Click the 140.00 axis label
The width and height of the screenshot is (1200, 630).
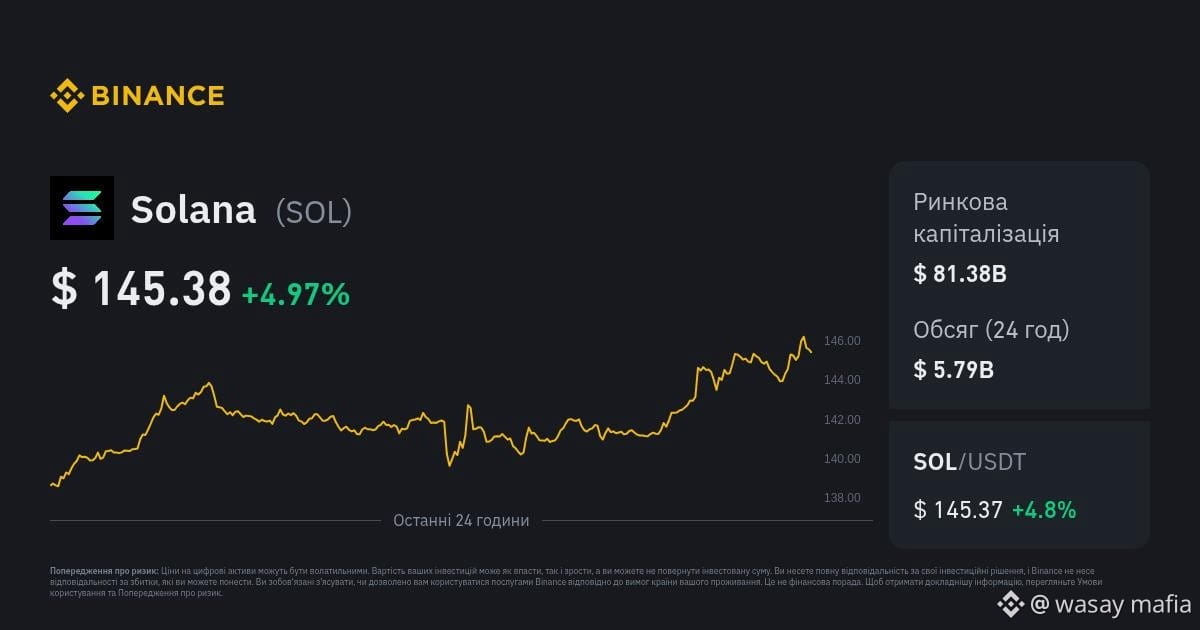tap(842, 459)
